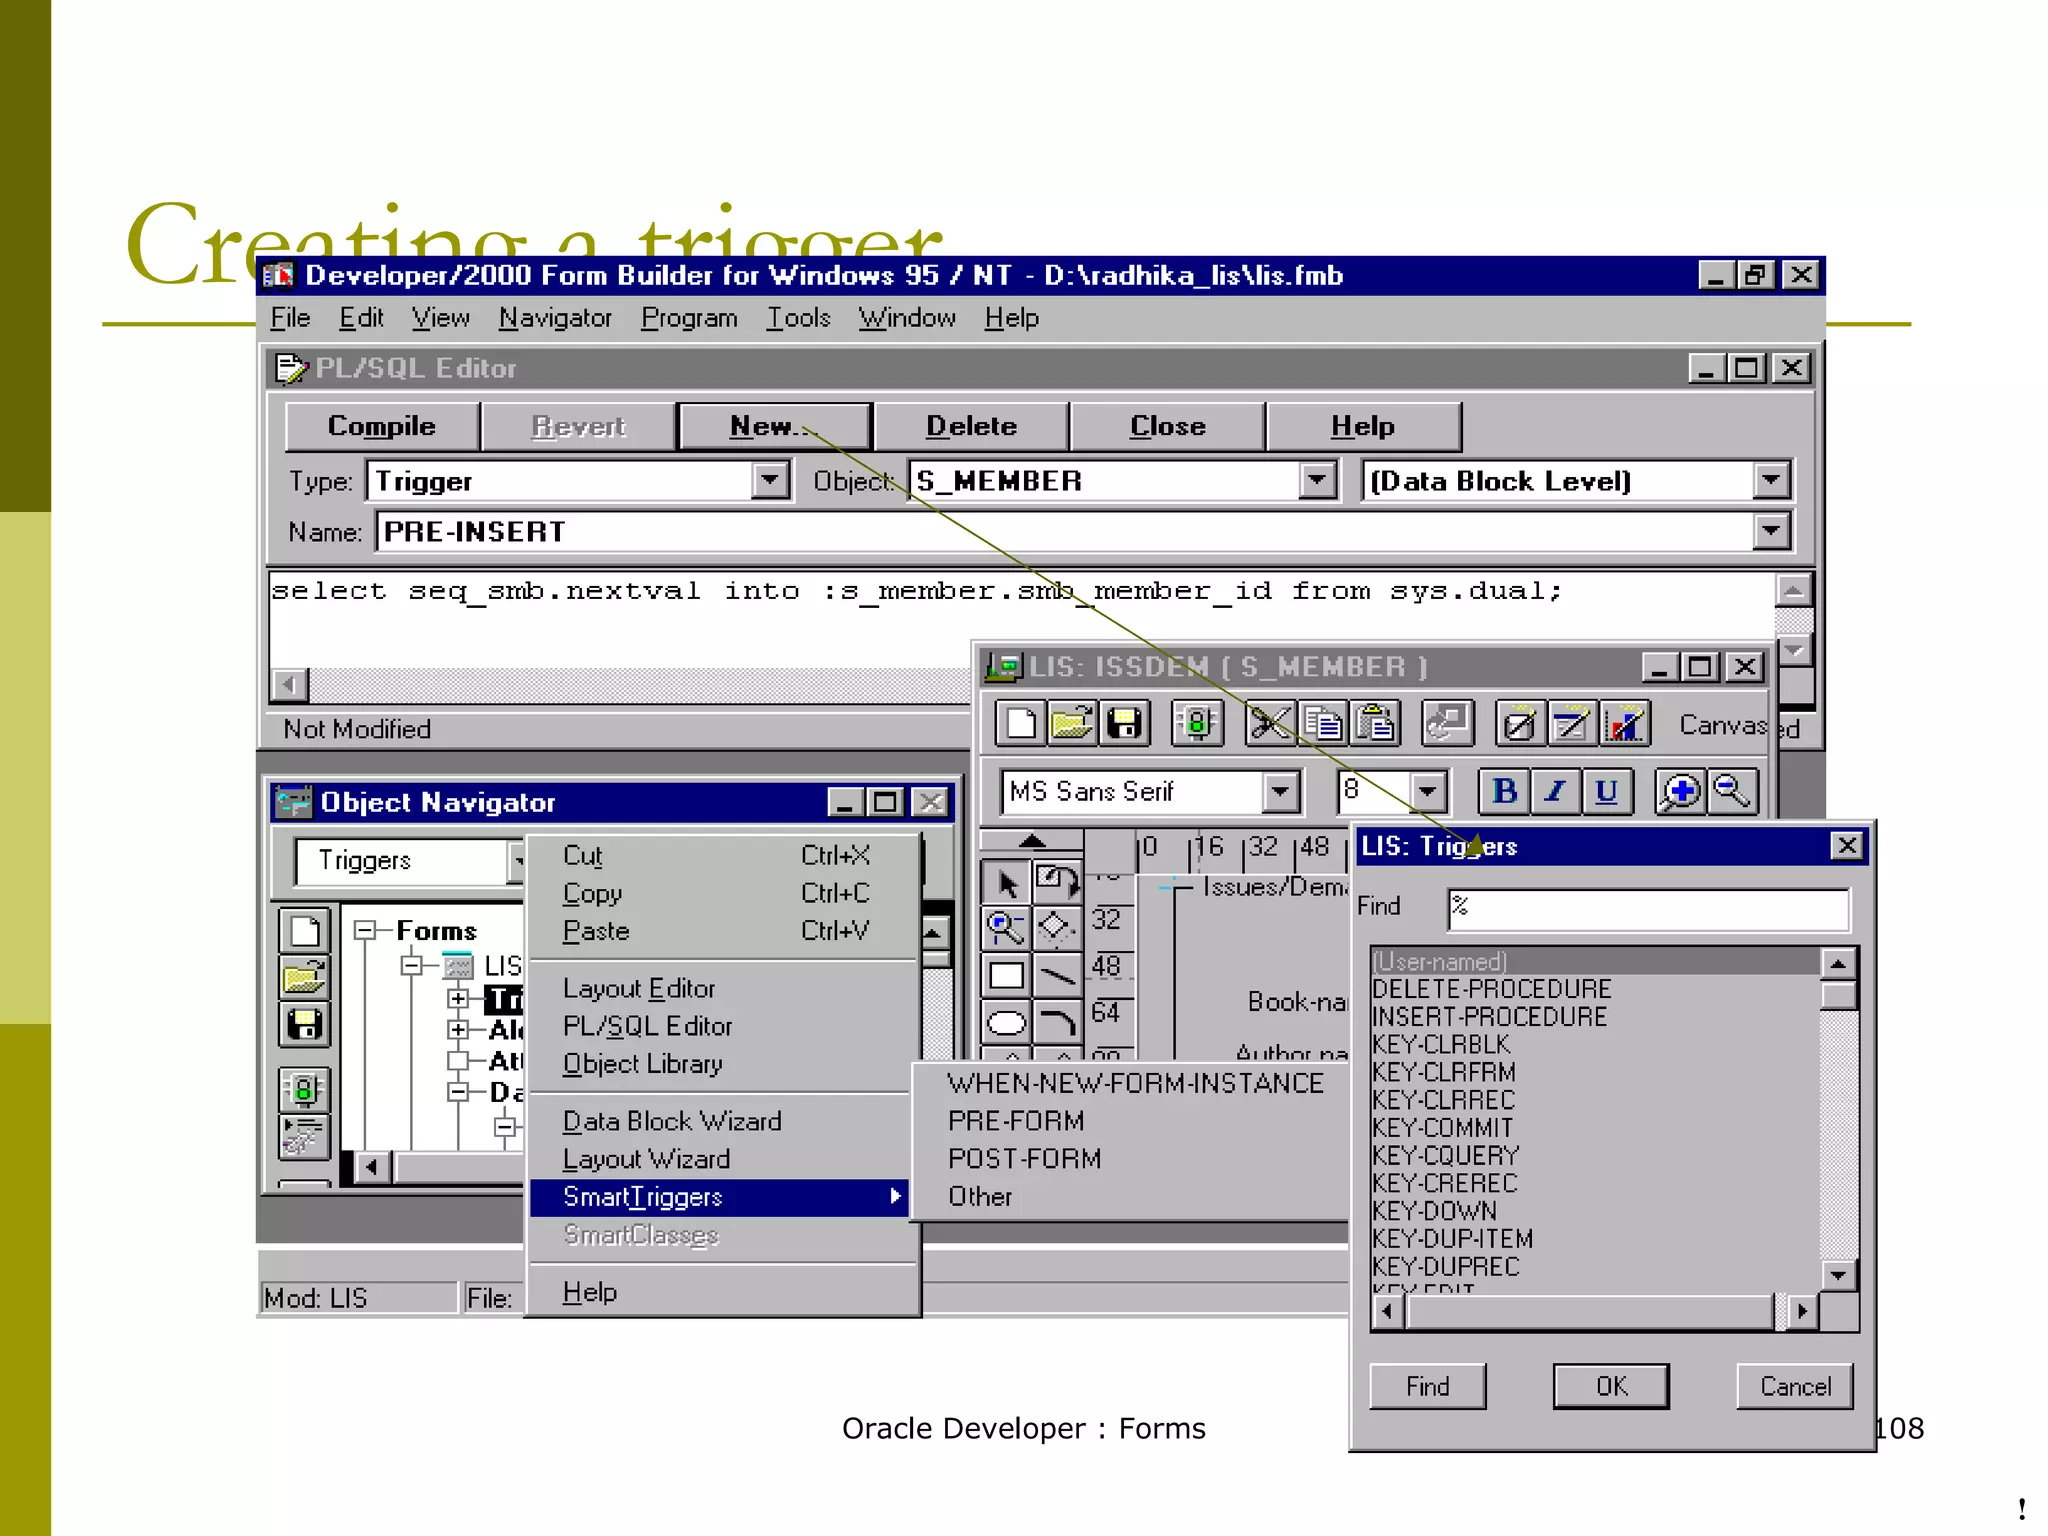
Task: Click the Cut scissors icon in Layout Editor
Action: coord(1270,723)
